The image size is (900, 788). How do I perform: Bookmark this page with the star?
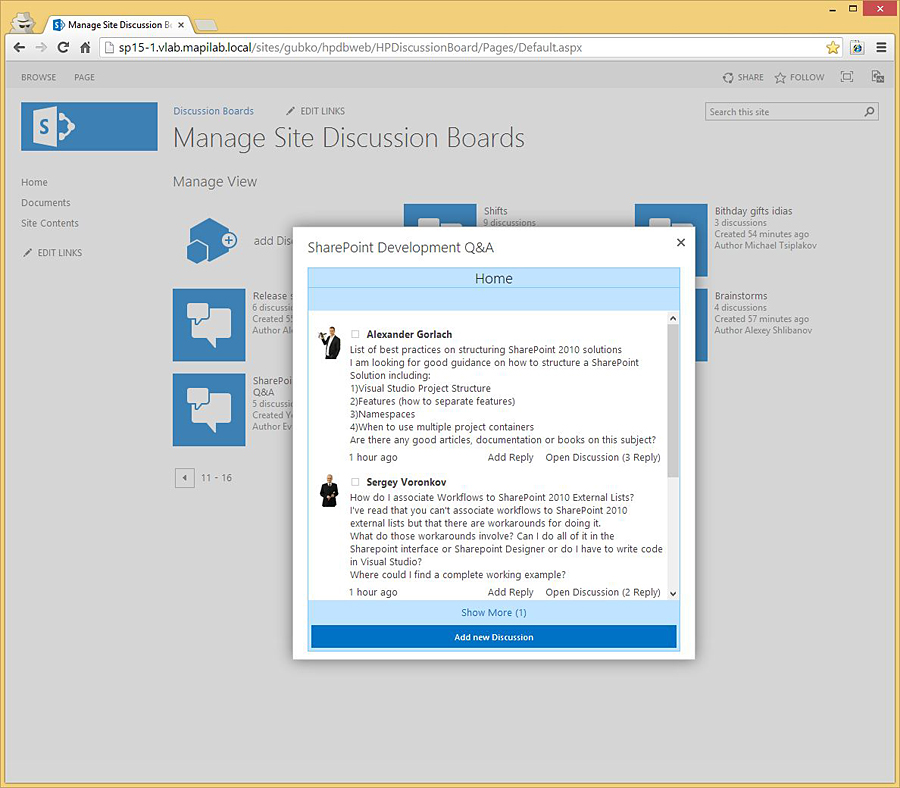tap(833, 48)
